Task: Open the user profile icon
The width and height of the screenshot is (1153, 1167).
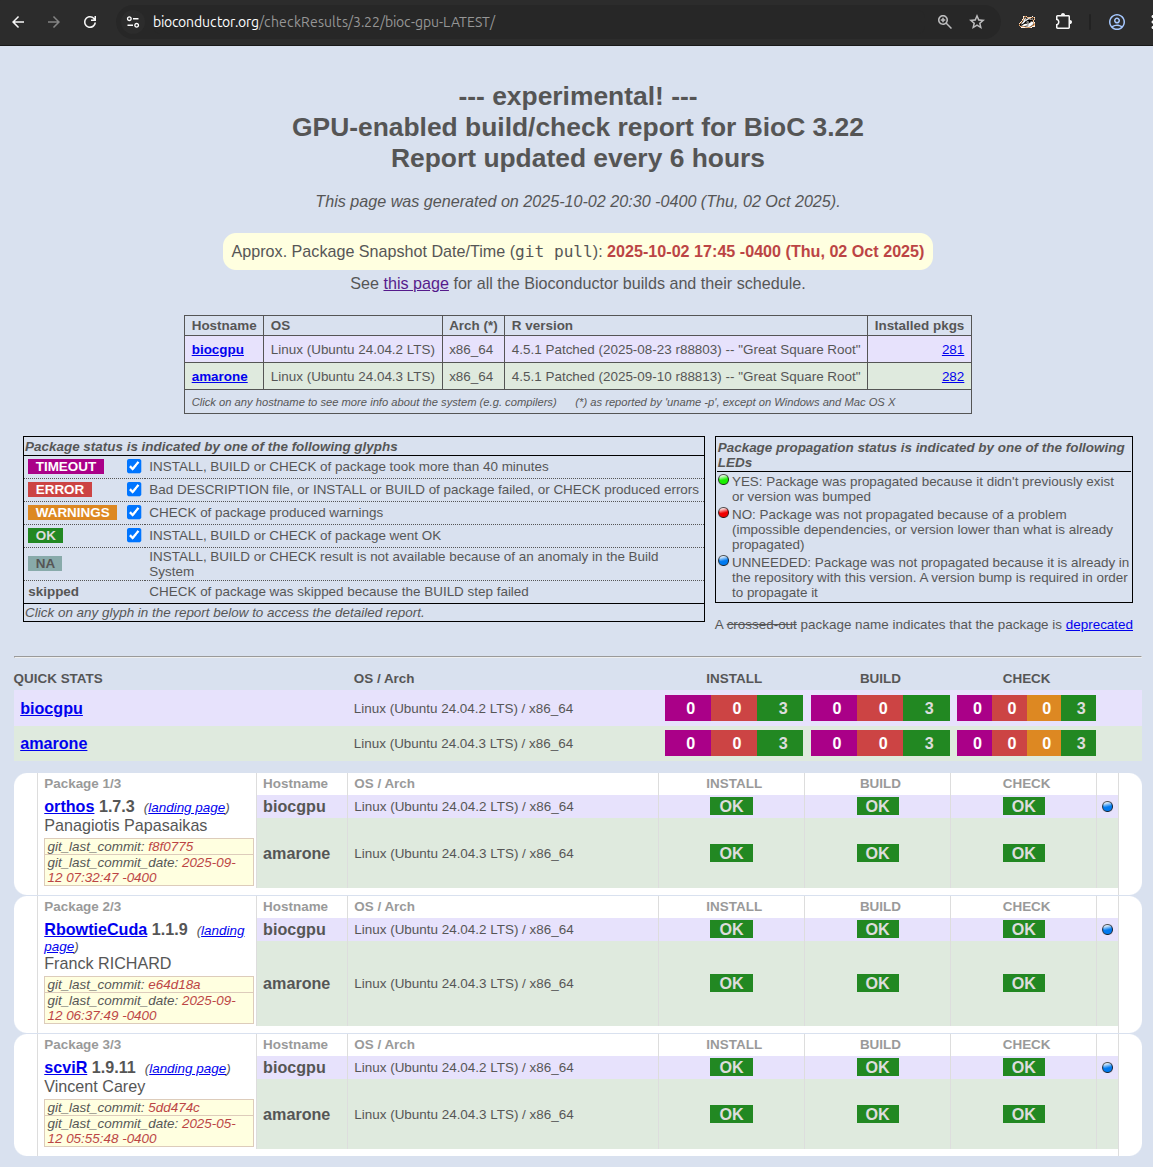Action: pyautogui.click(x=1117, y=22)
